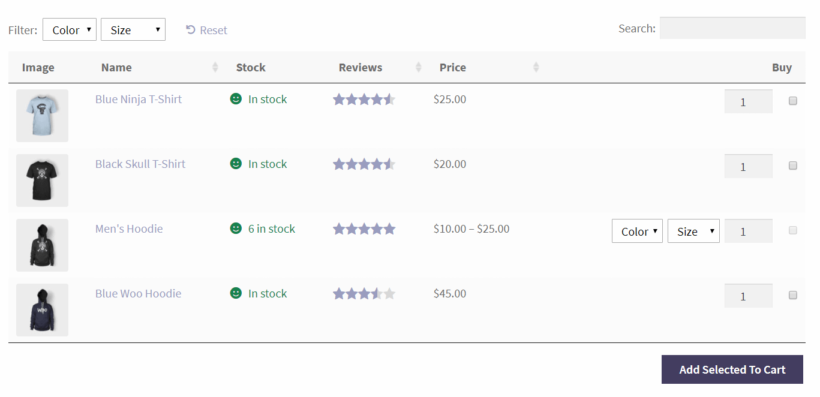
Task: Click the '6 in stock' text
Action: (x=271, y=229)
